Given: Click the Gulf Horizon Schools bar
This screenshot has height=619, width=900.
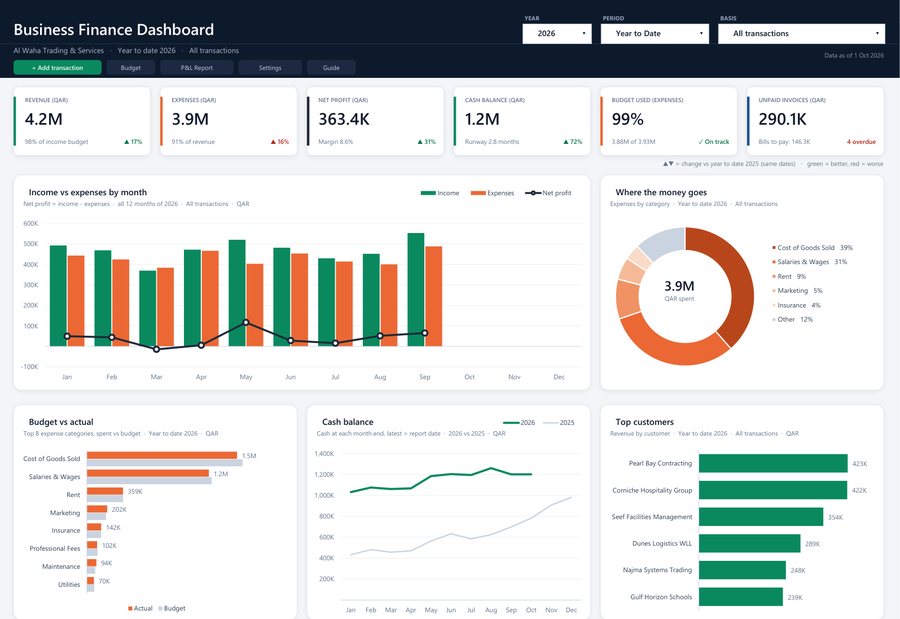Looking at the screenshot, I should coord(741,597).
